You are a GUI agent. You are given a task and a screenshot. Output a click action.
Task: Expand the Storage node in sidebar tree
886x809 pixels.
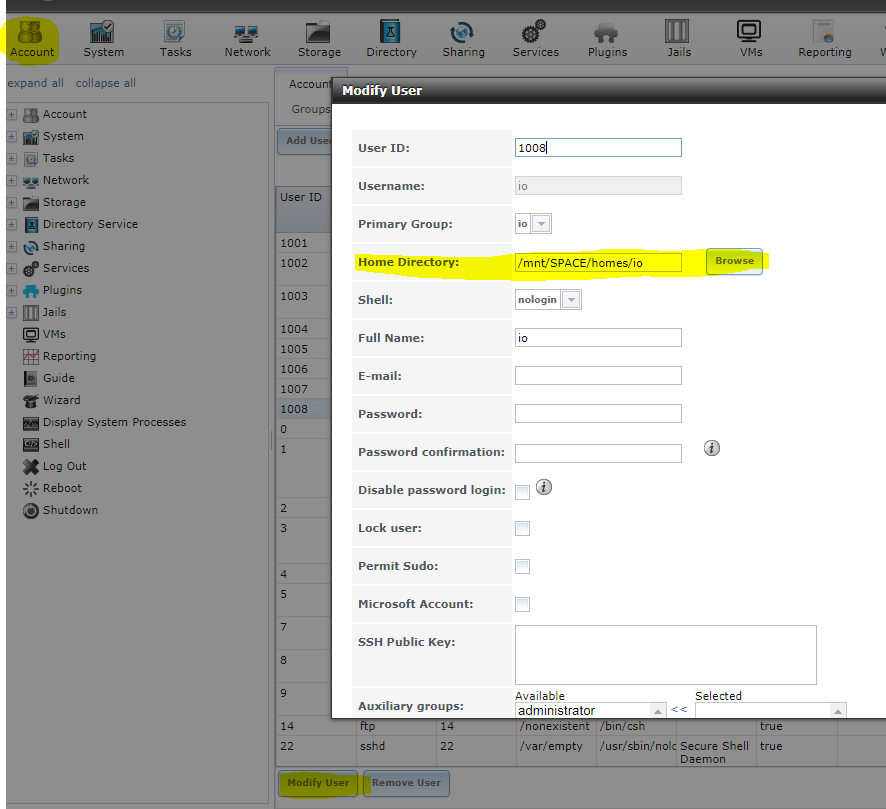(12, 202)
